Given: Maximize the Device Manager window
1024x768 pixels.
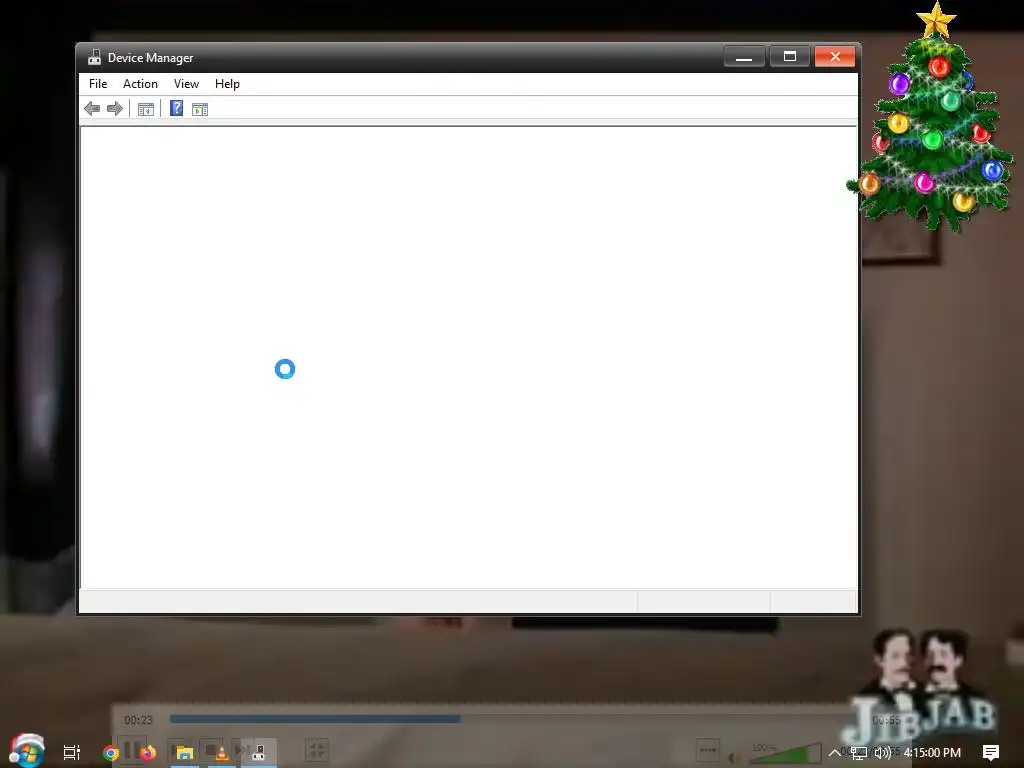Looking at the screenshot, I should pyautogui.click(x=790, y=56).
